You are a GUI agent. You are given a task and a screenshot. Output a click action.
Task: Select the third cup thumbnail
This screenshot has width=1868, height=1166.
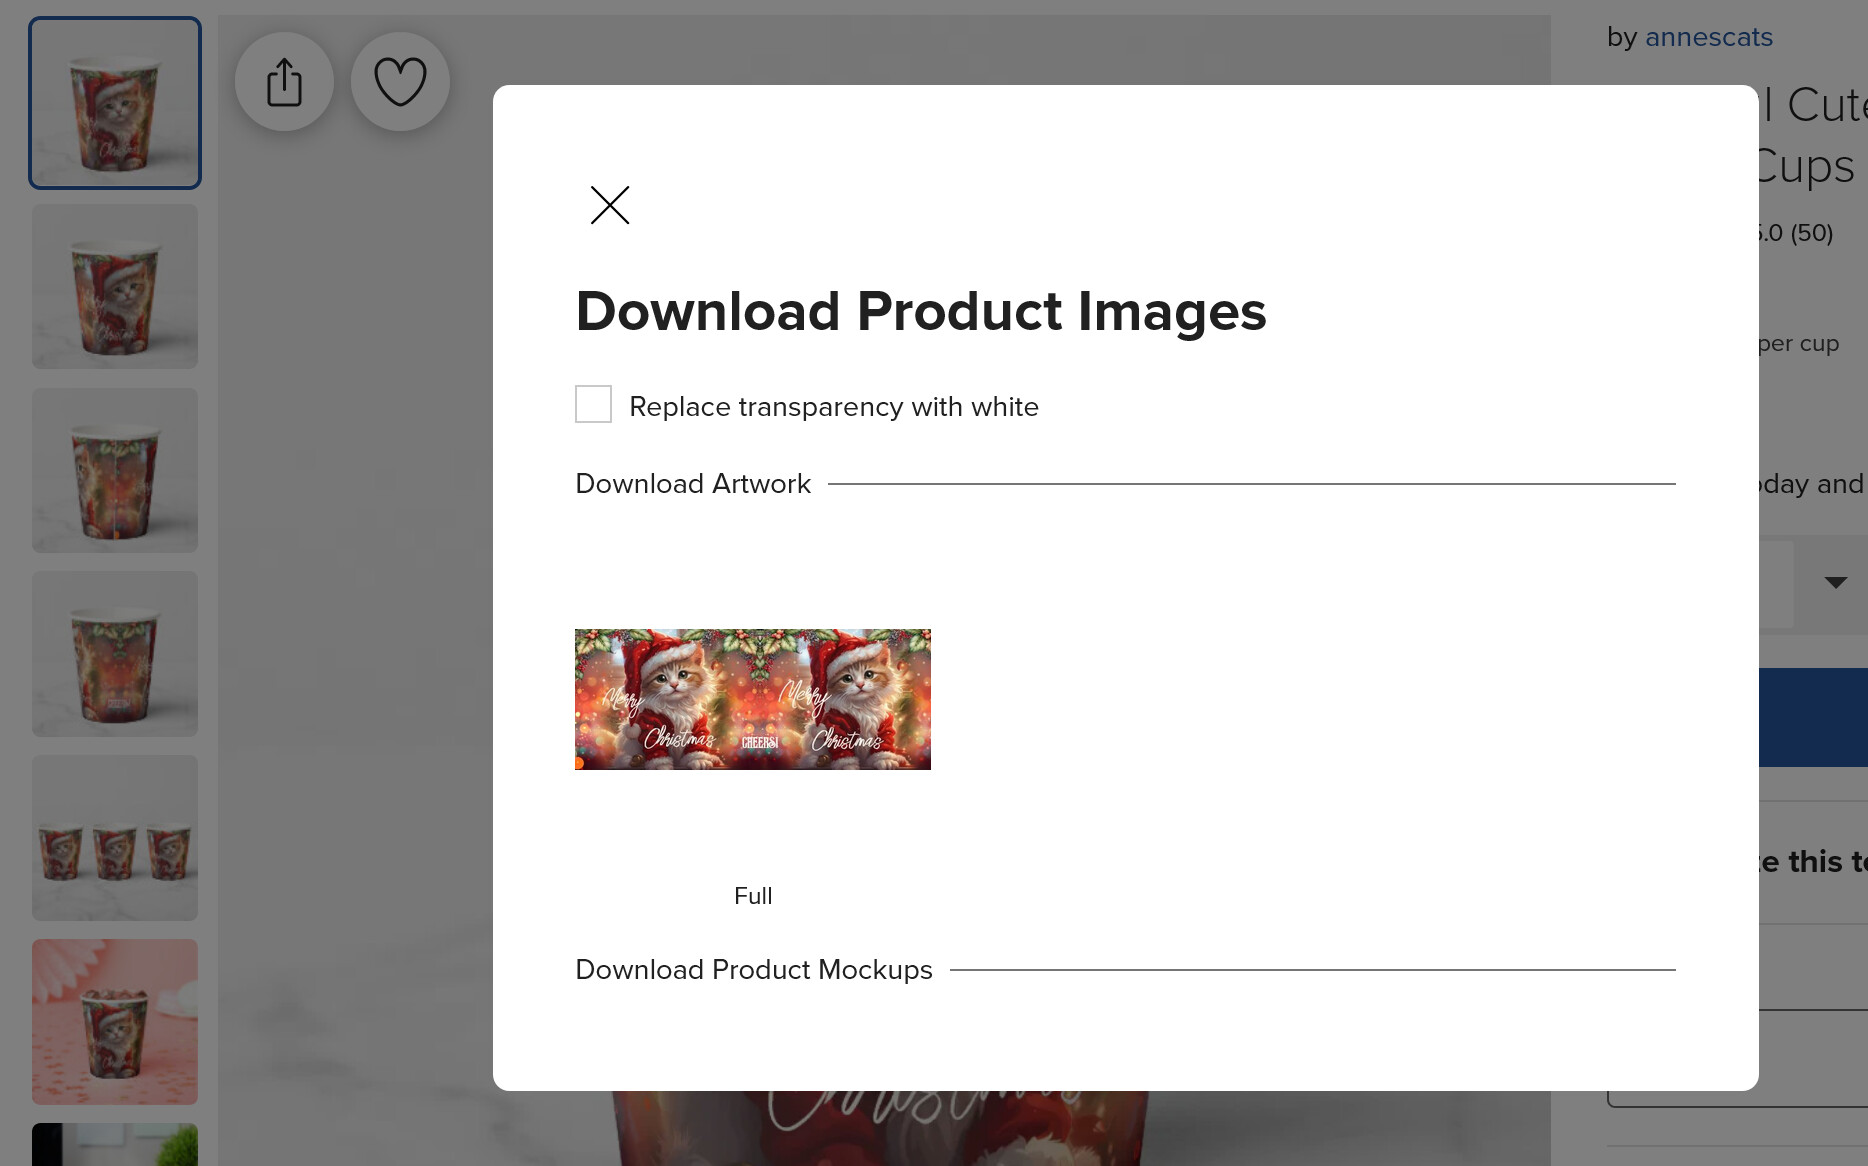pos(115,470)
